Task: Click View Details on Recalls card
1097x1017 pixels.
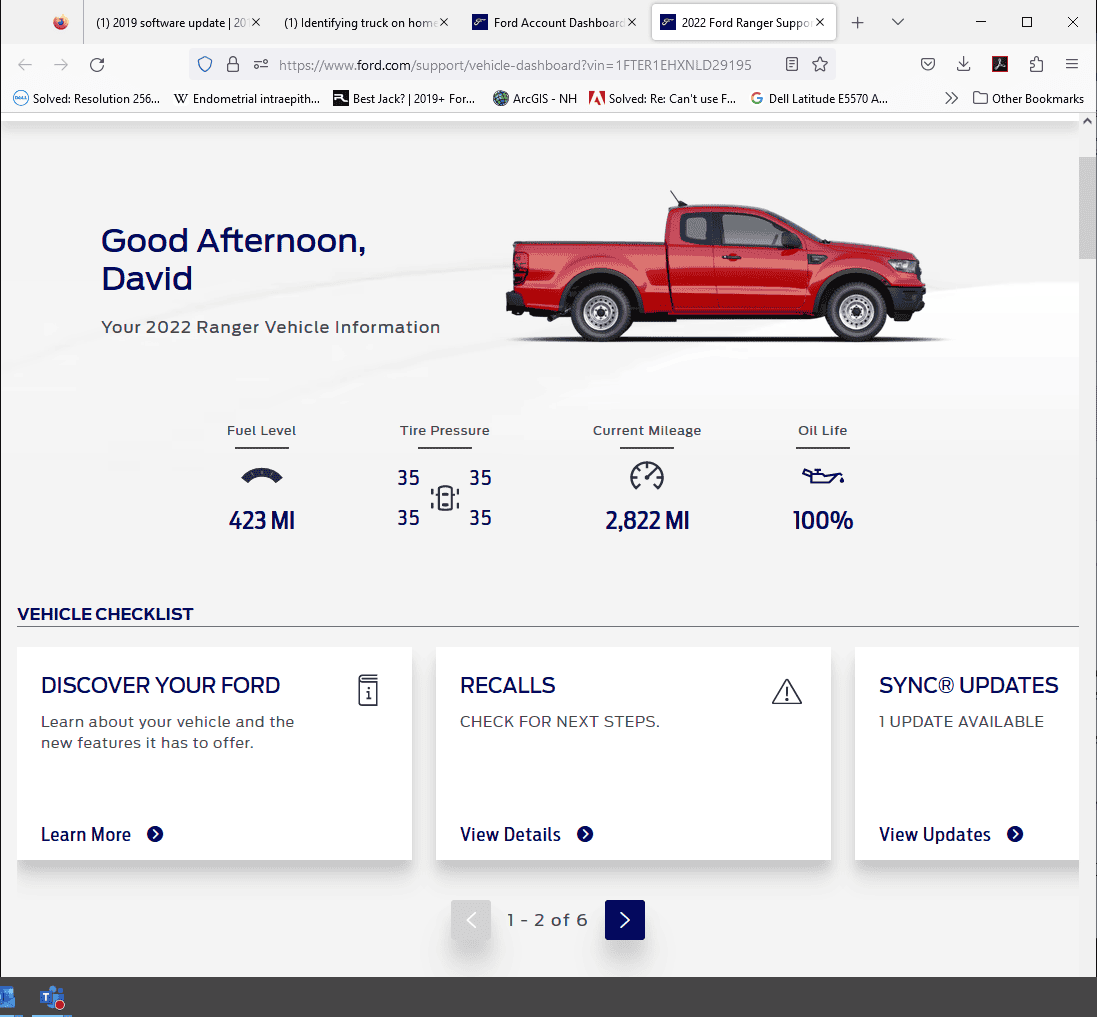Action: 527,834
